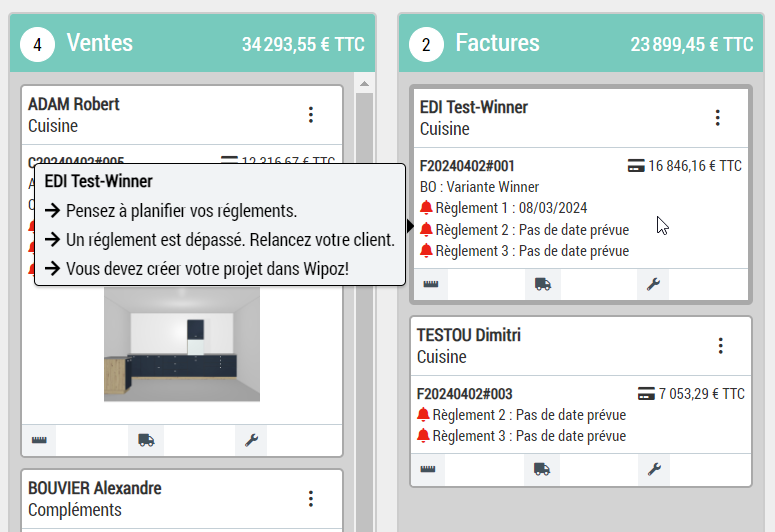Open three-dot menu on TESTOU Dimitri card
The image size is (775, 532).
tap(720, 346)
